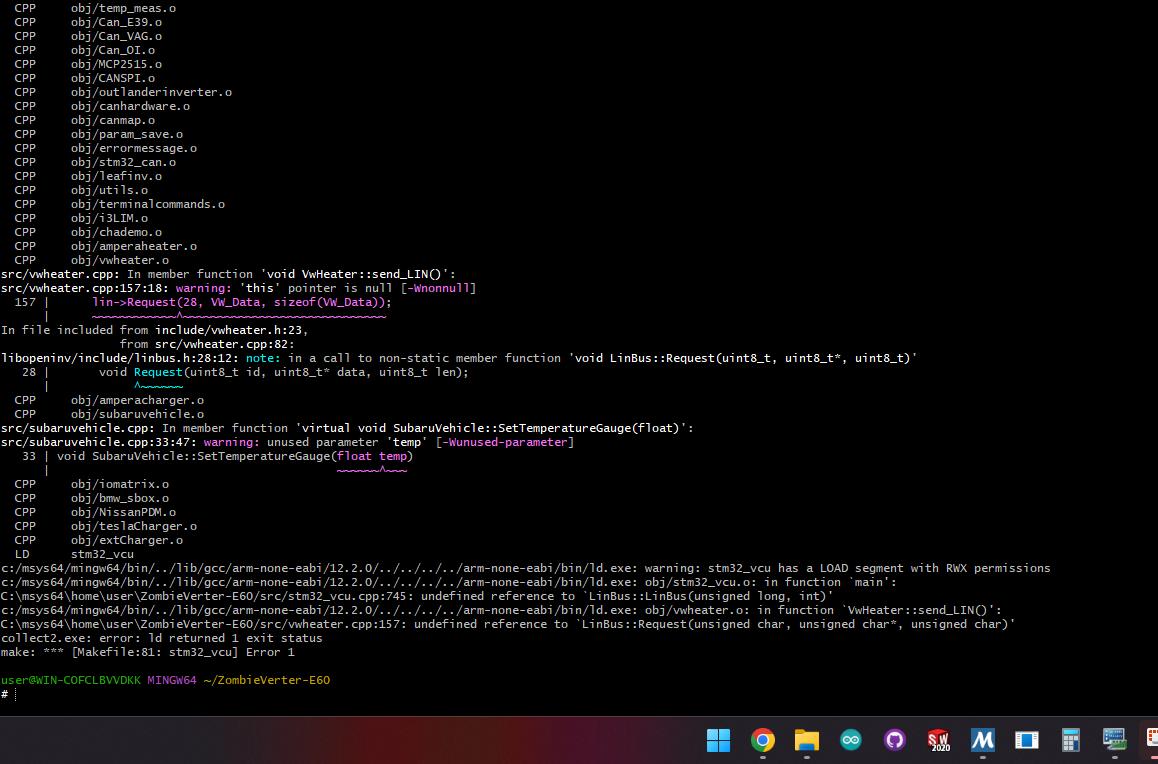Click the 'LD stm32_vcu' linker line
The image size is (1158, 764).
pyautogui.click(x=74, y=554)
